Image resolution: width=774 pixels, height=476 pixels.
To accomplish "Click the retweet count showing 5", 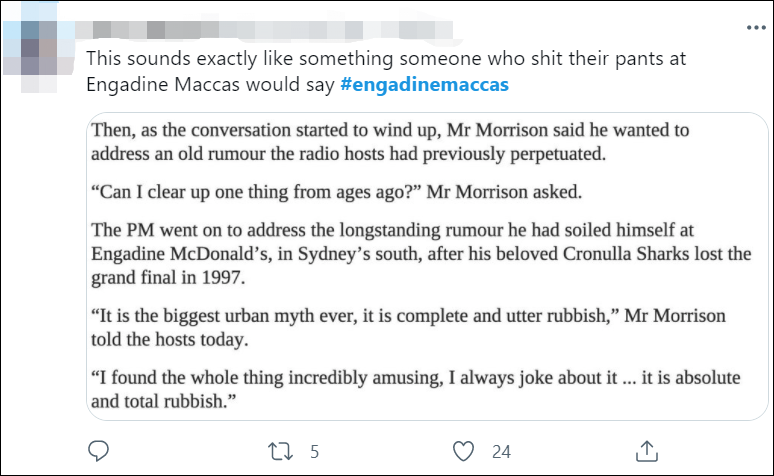I will tap(314, 450).
